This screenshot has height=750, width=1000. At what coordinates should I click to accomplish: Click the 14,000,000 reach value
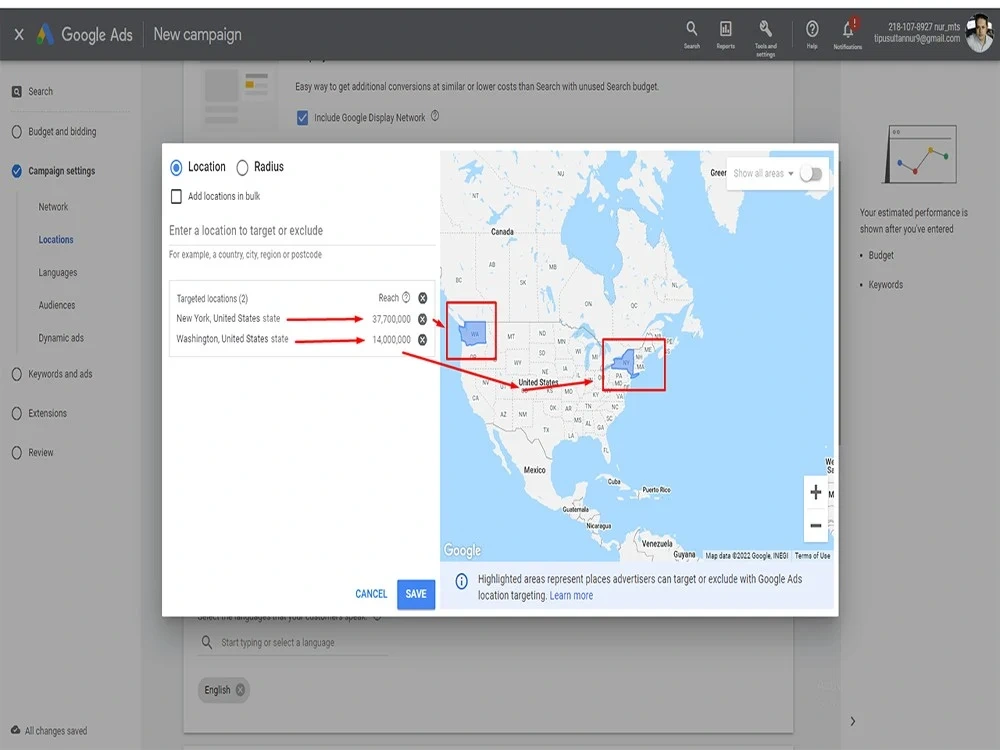[391, 340]
